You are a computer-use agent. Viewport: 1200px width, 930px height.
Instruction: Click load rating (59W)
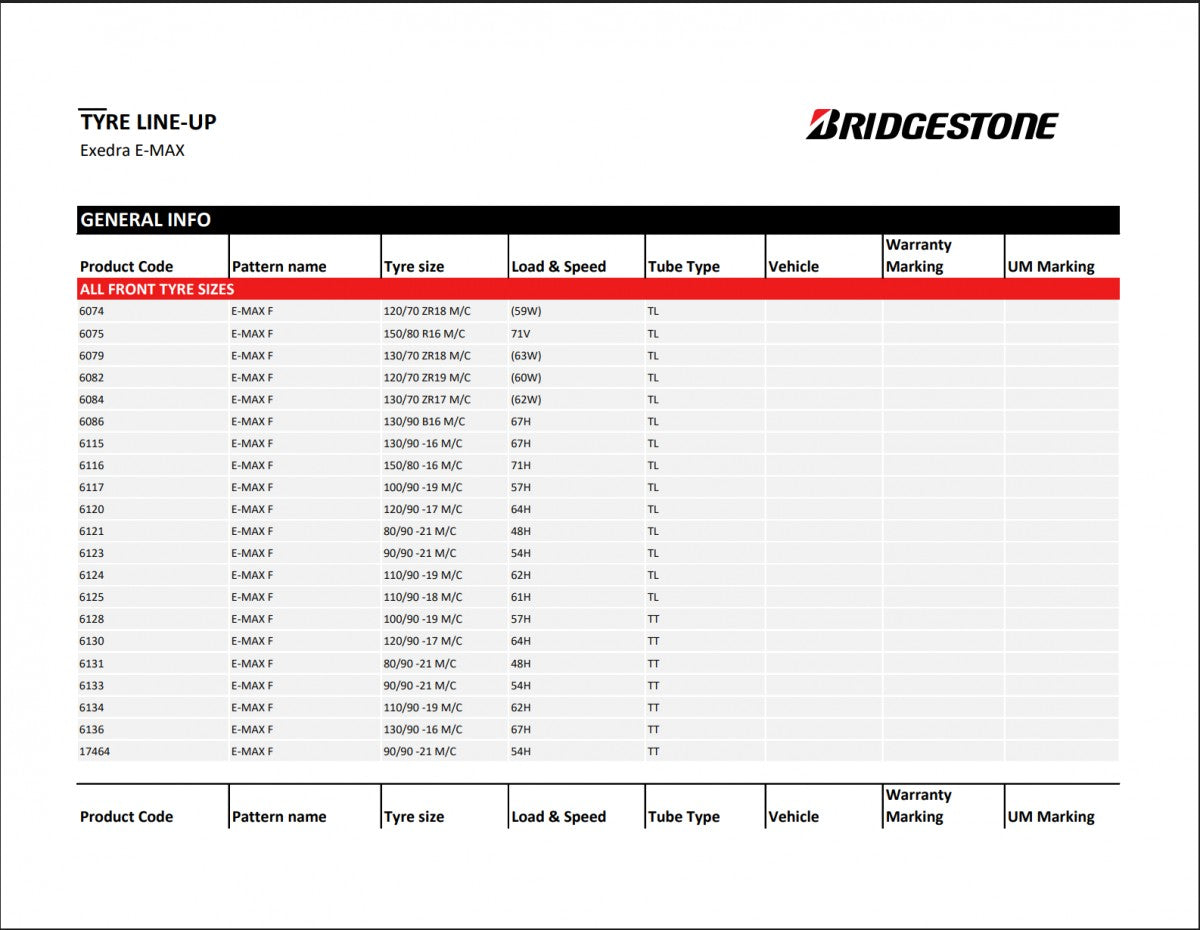tap(526, 311)
